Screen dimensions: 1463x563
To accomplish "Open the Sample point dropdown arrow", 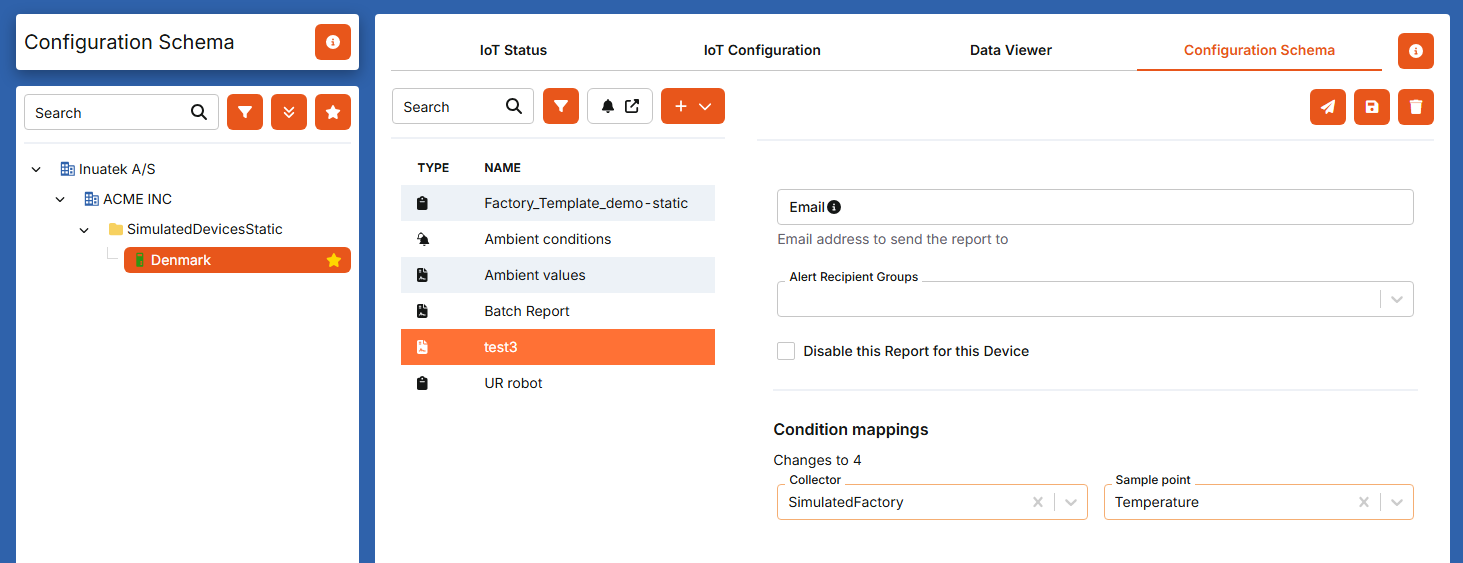I will (x=1397, y=502).
